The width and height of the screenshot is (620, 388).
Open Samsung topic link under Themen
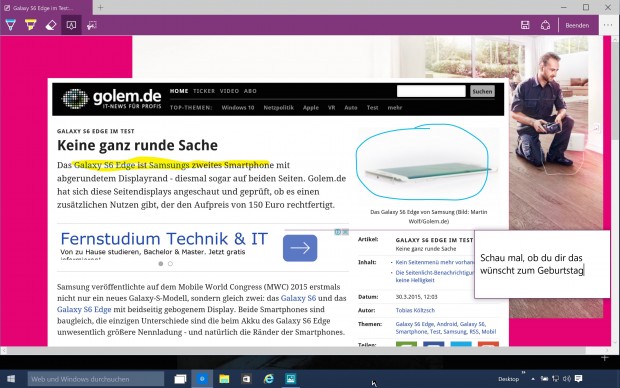point(455,332)
